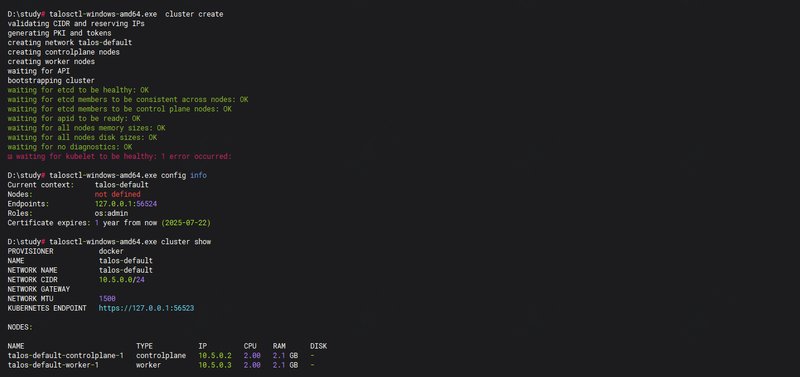Image resolution: width=800 pixels, height=377 pixels.
Task: Click the talos-default-controlplane-1 node name
Action: point(65,356)
